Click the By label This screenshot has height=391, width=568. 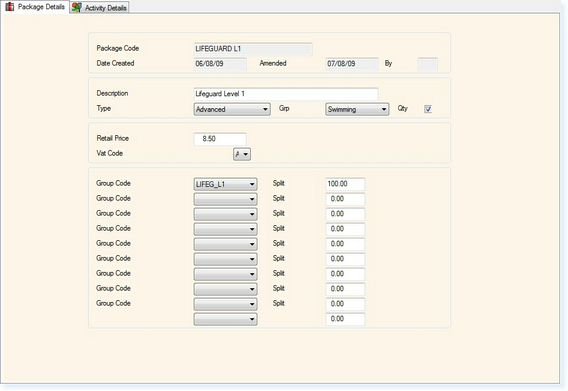[388, 63]
